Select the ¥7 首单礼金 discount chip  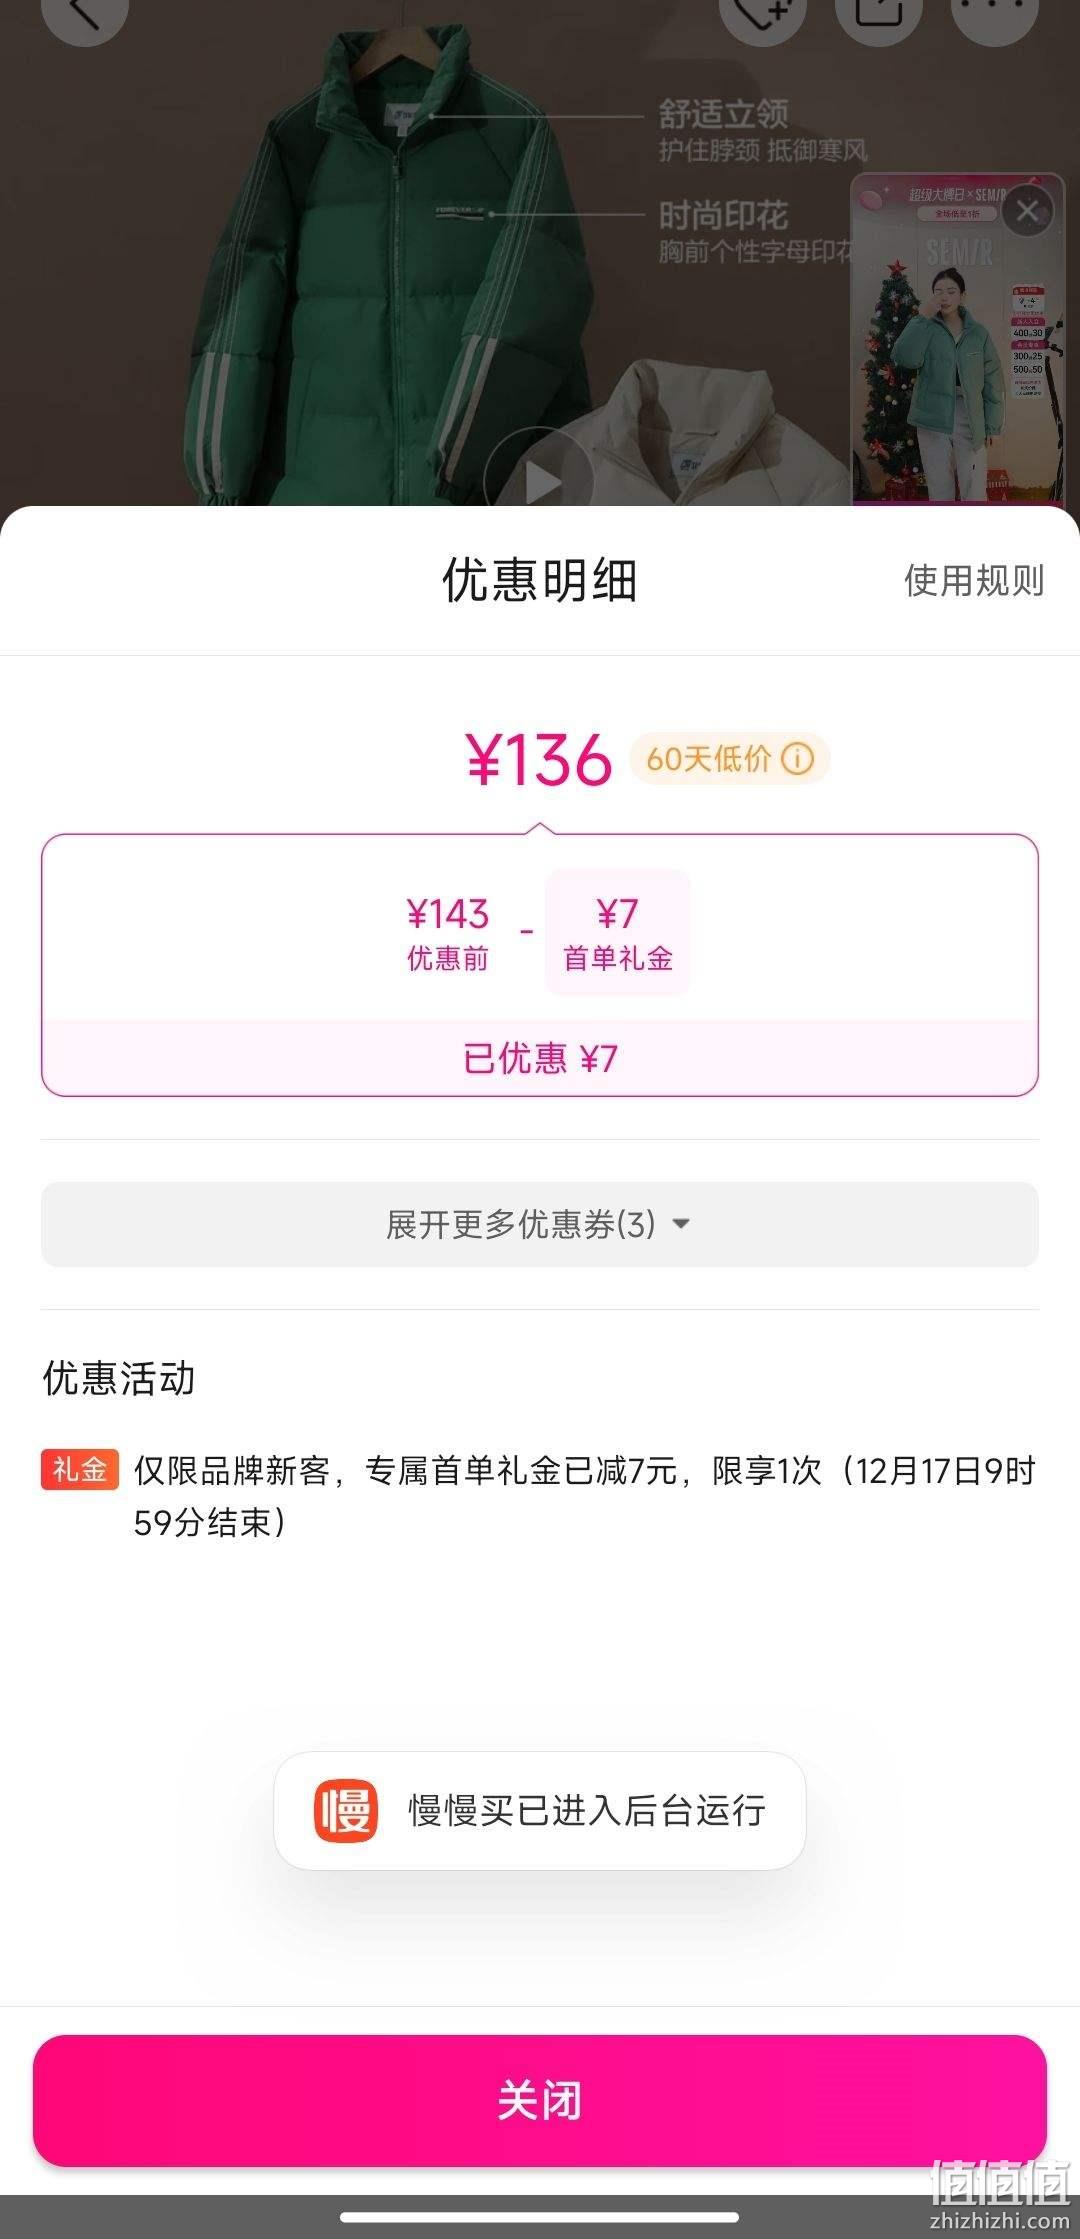[617, 932]
